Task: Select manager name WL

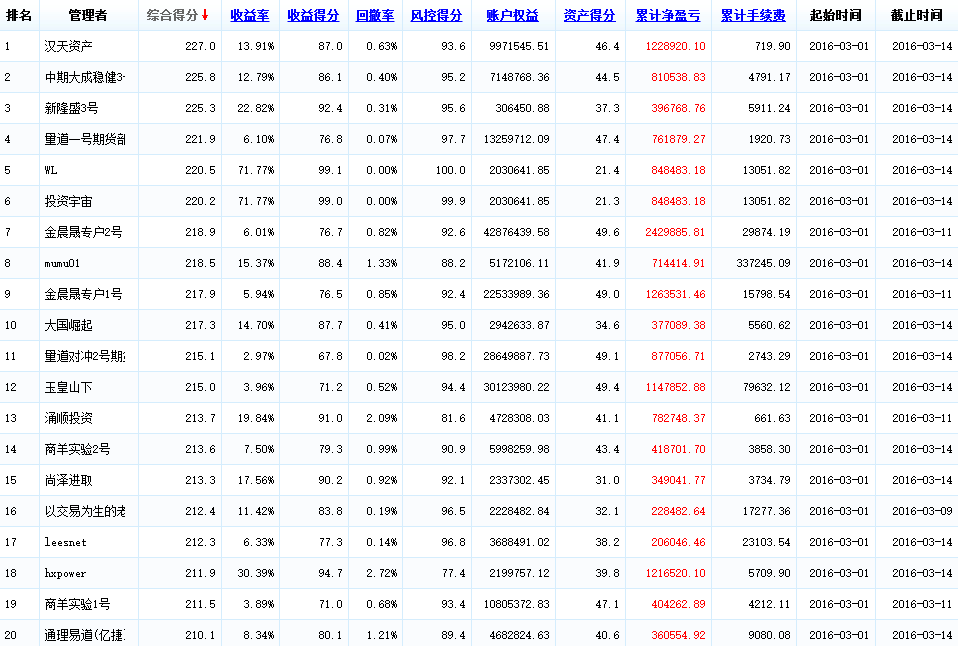Action: click(x=51, y=171)
